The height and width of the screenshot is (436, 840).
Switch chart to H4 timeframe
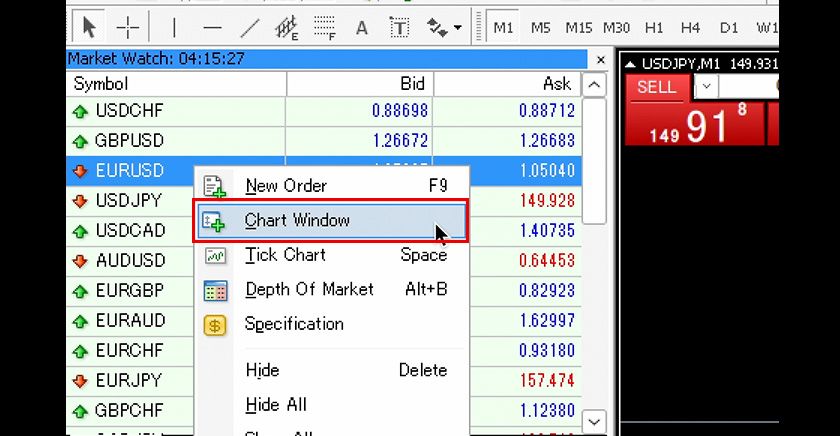(691, 27)
